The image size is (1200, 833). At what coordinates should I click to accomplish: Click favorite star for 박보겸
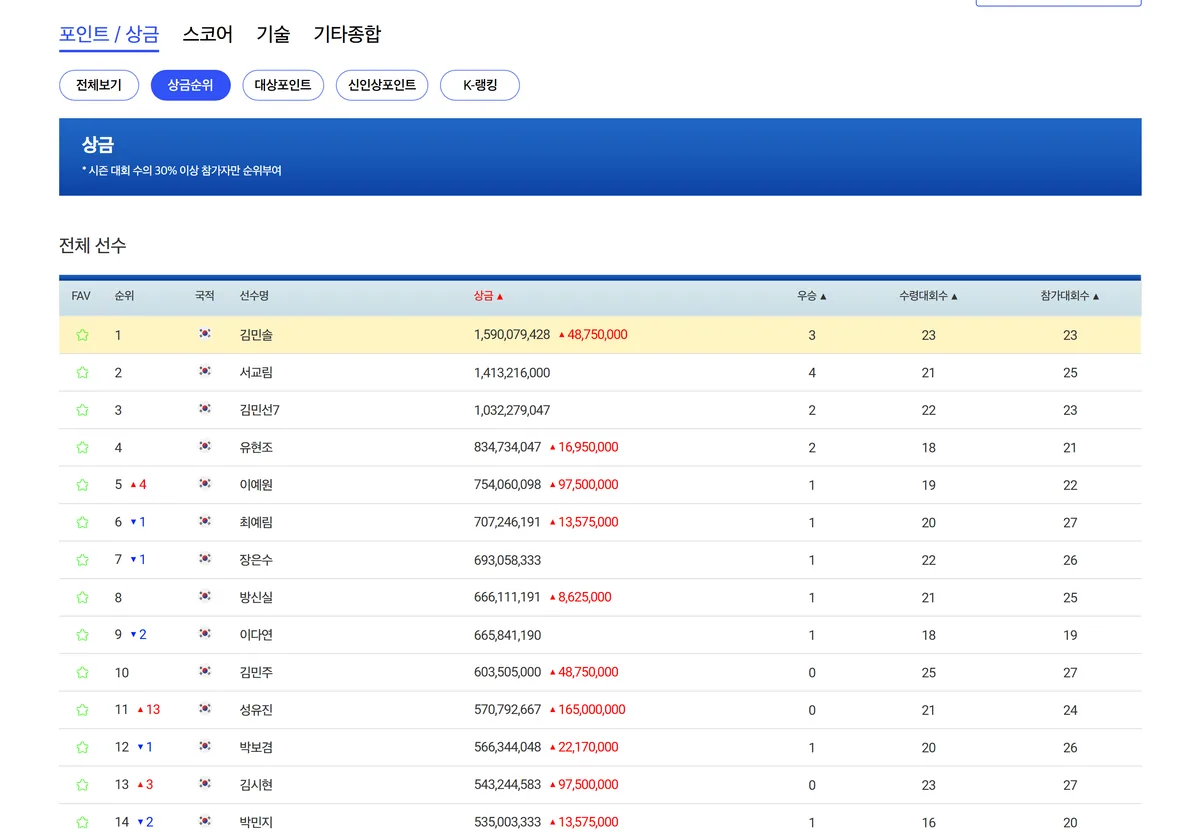tap(82, 747)
